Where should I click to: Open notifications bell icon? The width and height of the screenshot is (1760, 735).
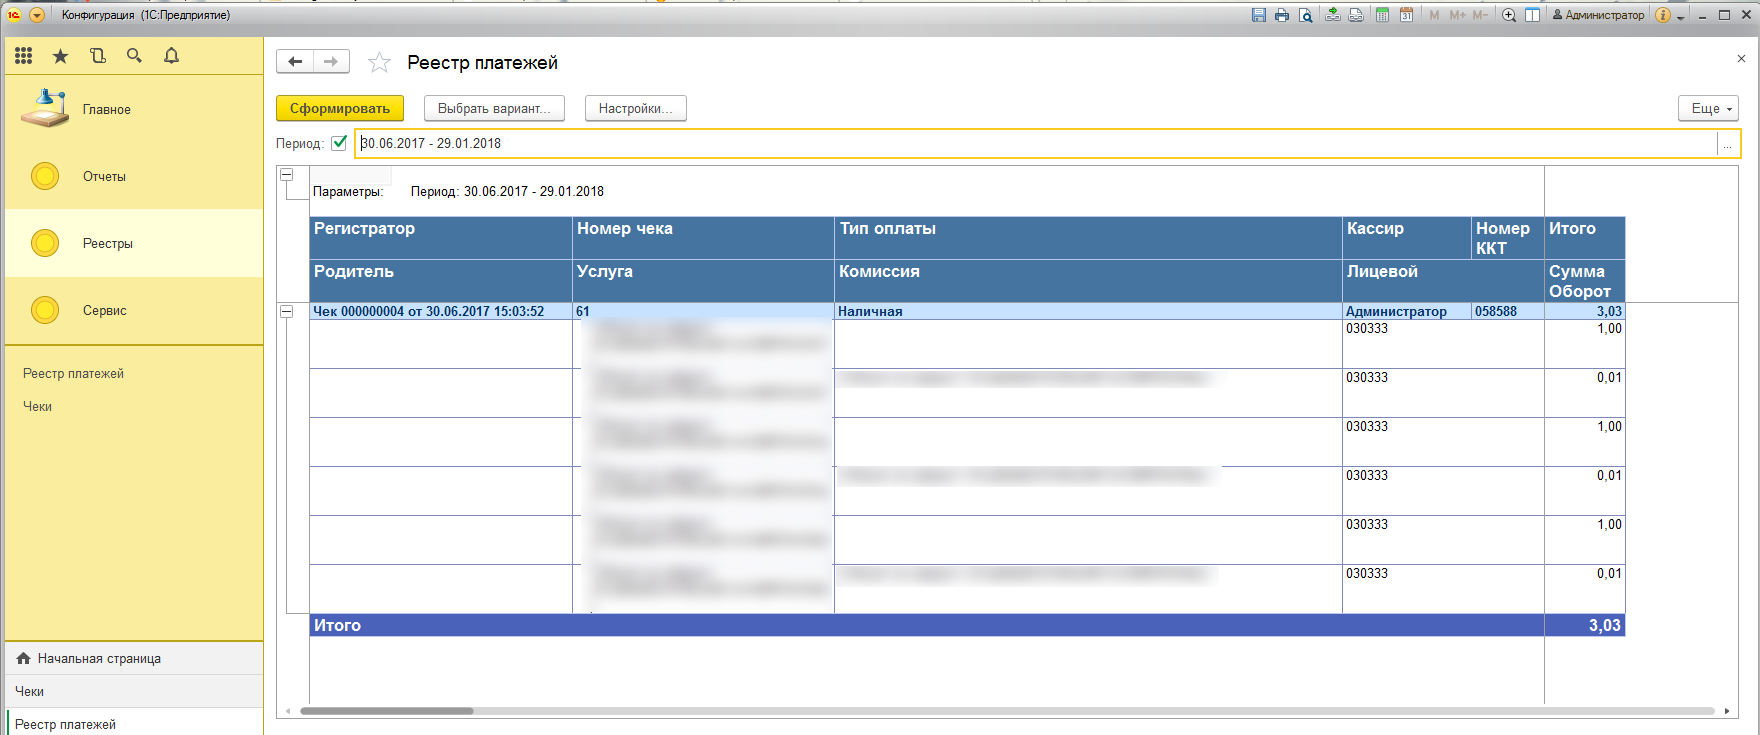[171, 56]
